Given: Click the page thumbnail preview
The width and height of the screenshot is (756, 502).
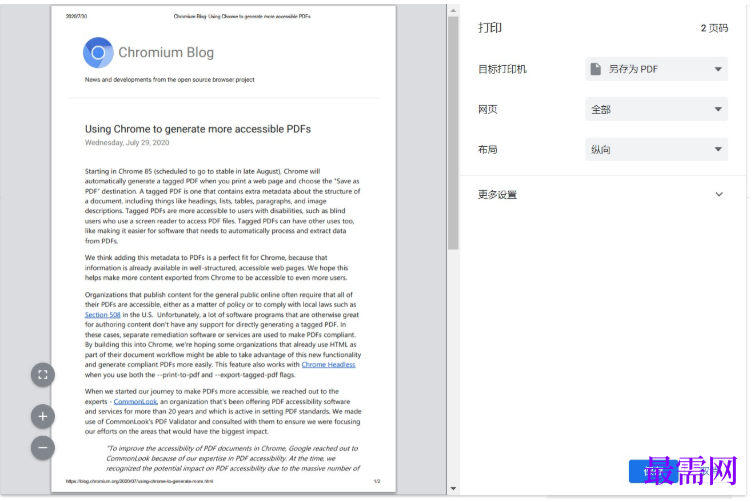Looking at the screenshot, I should [x=223, y=249].
